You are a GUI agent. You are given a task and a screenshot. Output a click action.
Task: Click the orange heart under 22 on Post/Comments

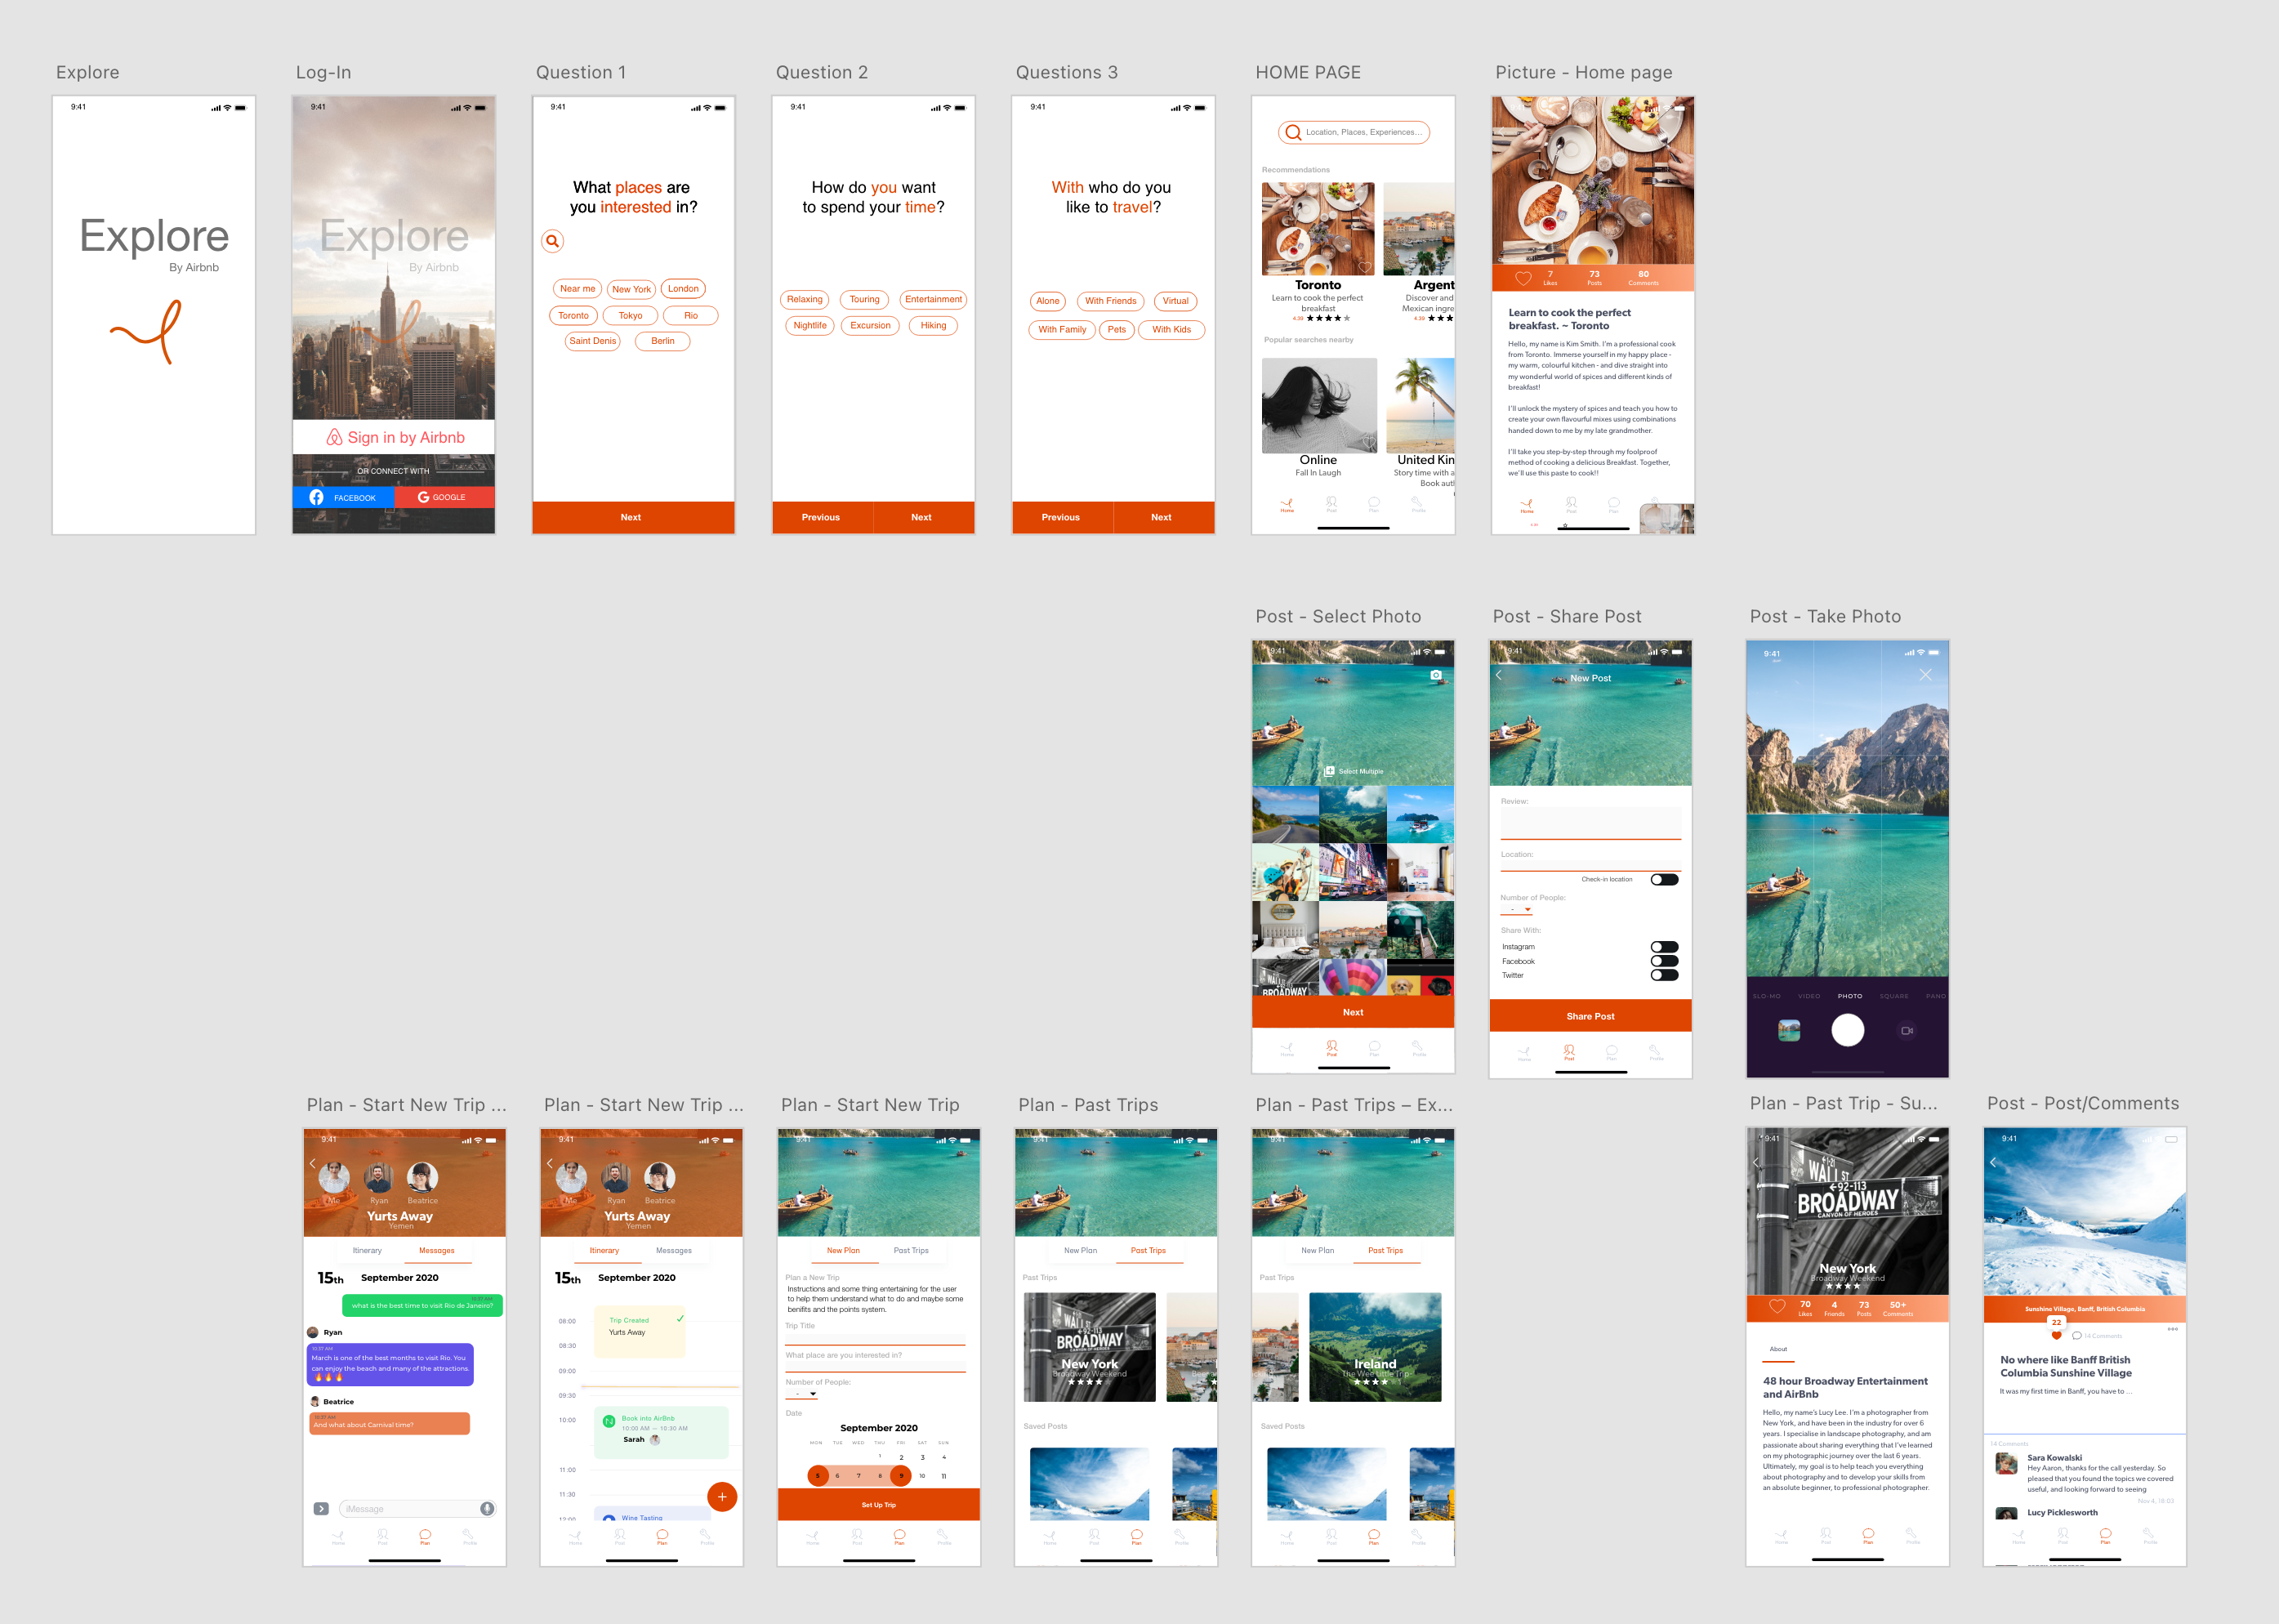(2056, 1335)
